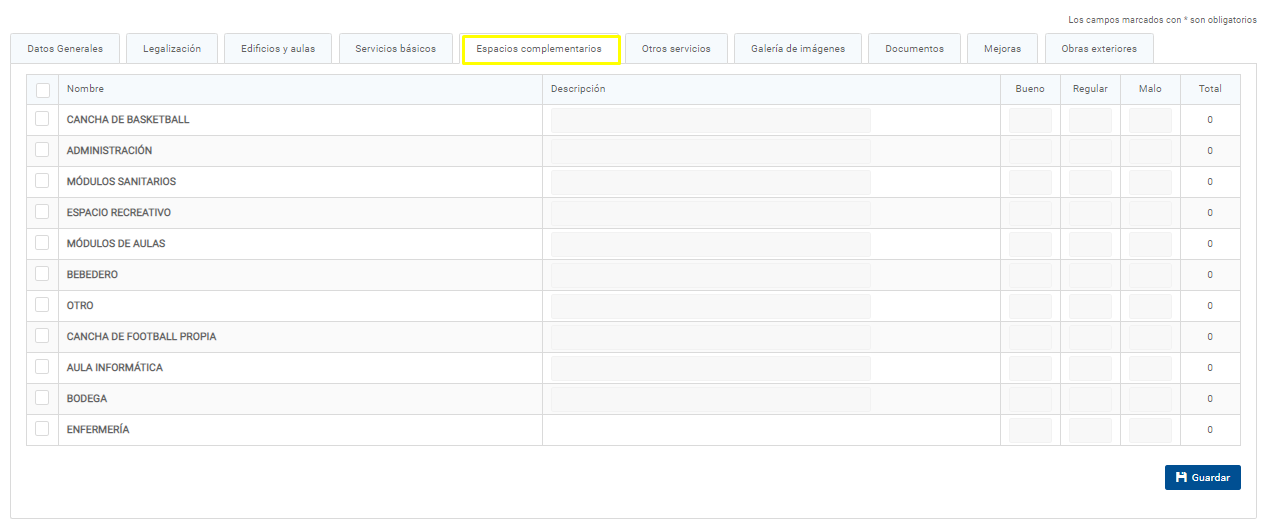This screenshot has width=1275, height=532.
Task: Go to Obras exteriores tab
Action: pos(1099,49)
